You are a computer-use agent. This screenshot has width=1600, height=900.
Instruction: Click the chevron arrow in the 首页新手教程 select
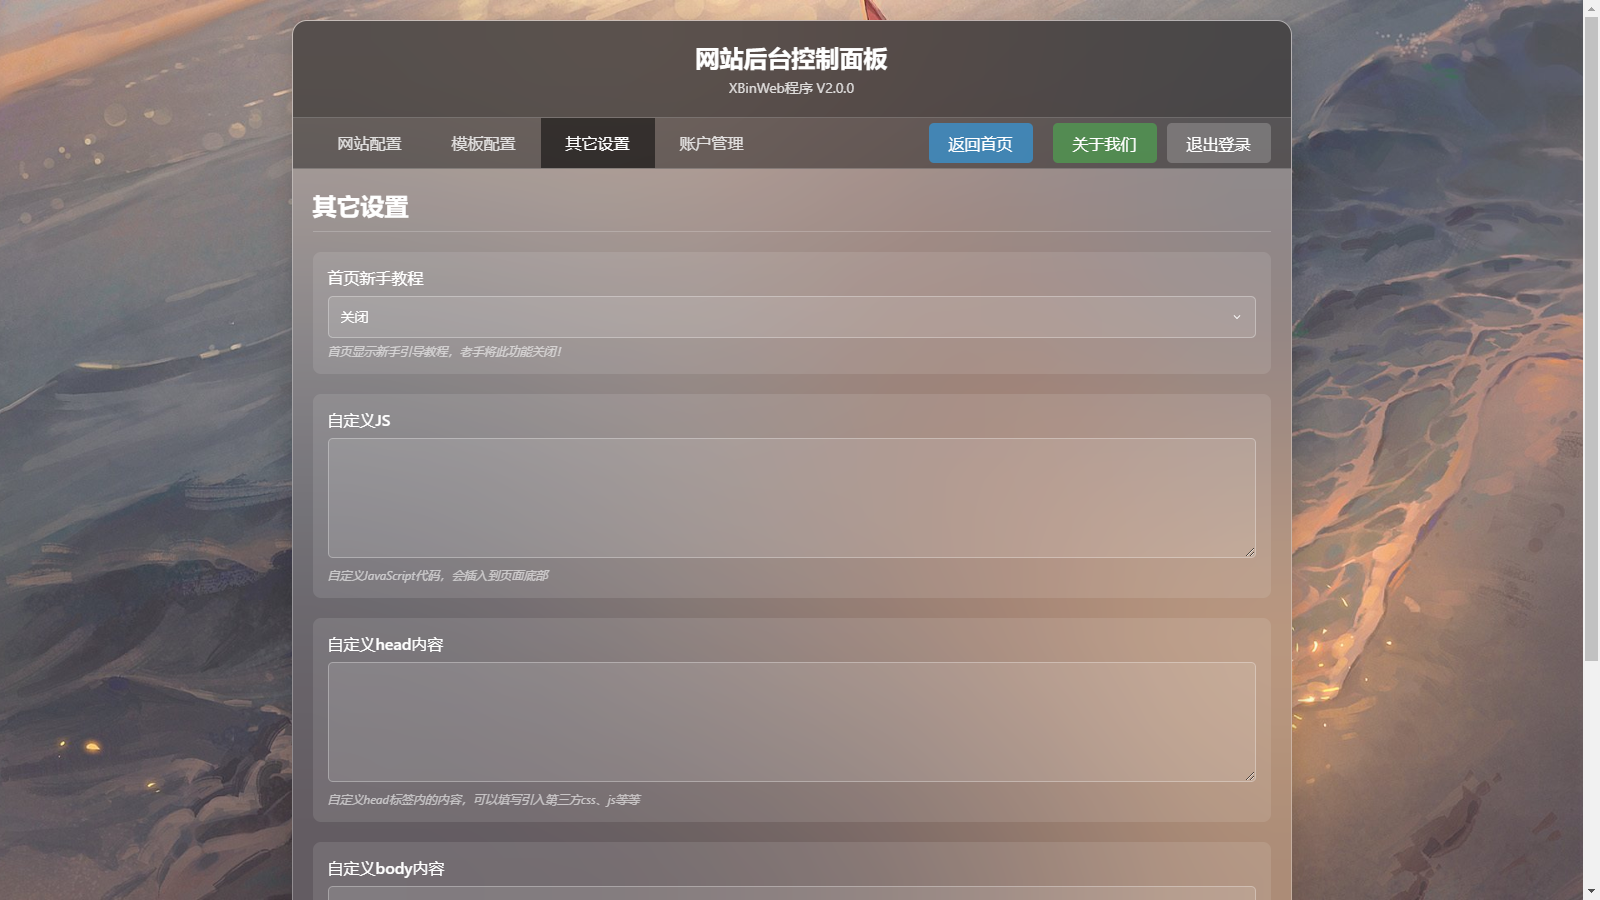click(x=1236, y=317)
